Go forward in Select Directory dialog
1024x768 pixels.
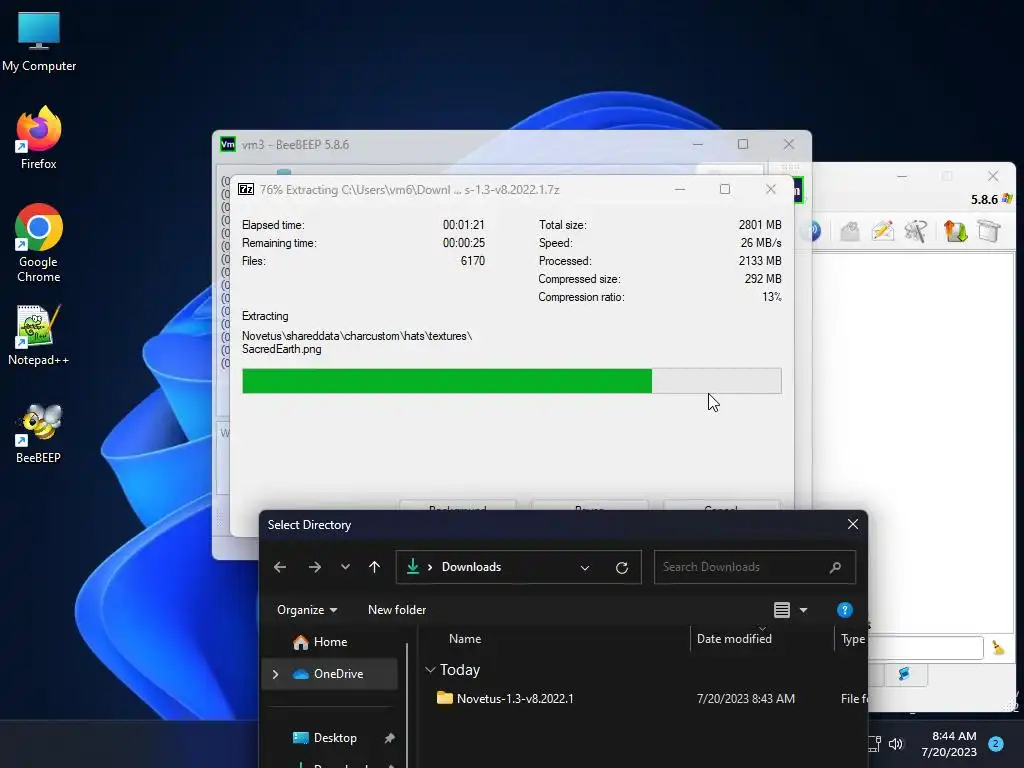click(315, 567)
